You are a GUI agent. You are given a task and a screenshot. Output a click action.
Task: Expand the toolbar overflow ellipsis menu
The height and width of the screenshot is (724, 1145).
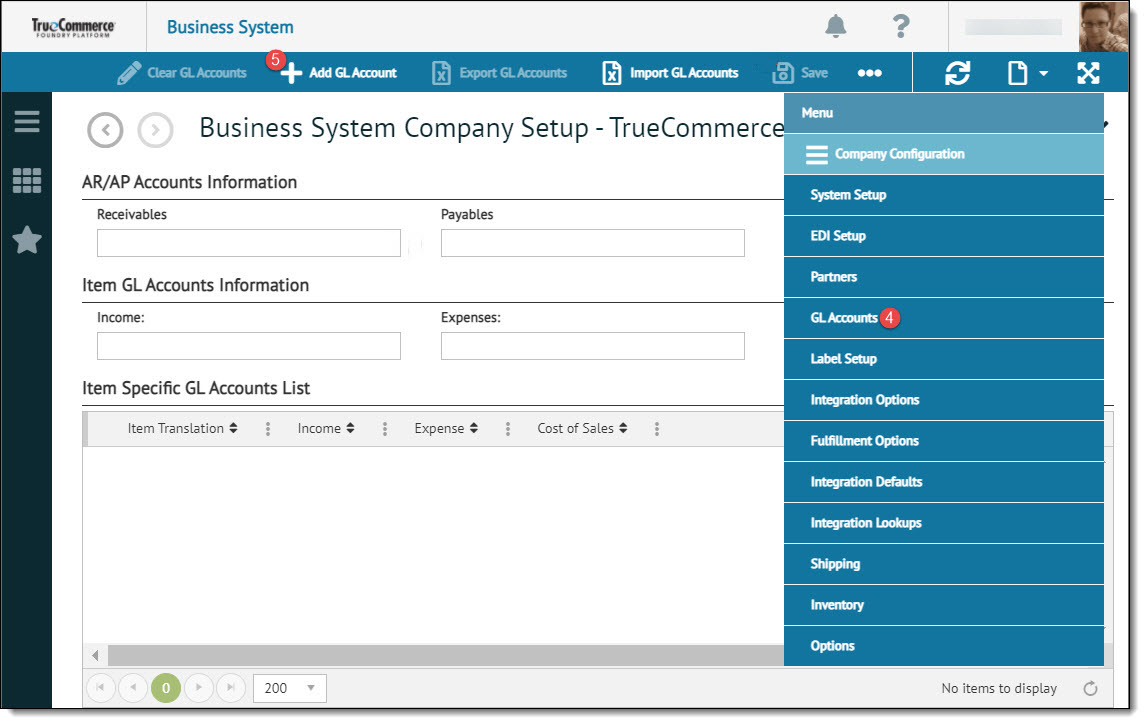tap(869, 72)
